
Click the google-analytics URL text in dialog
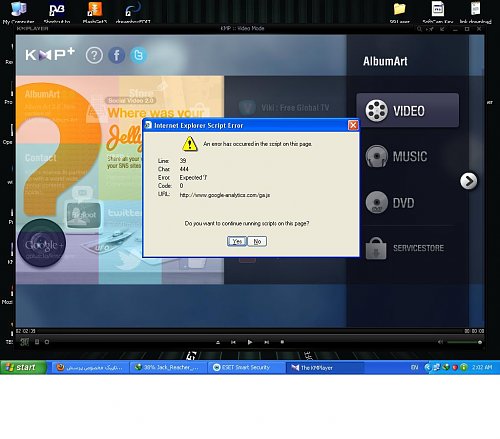(225, 195)
